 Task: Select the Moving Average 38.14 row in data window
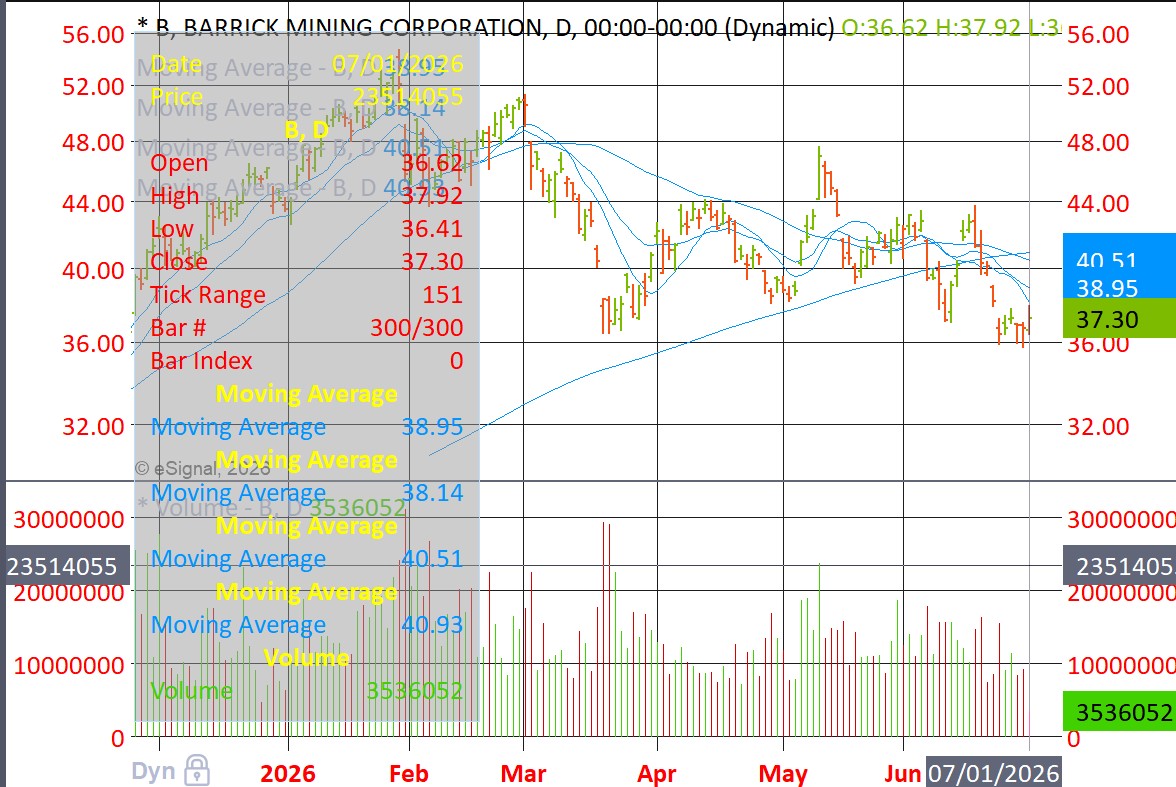point(307,493)
